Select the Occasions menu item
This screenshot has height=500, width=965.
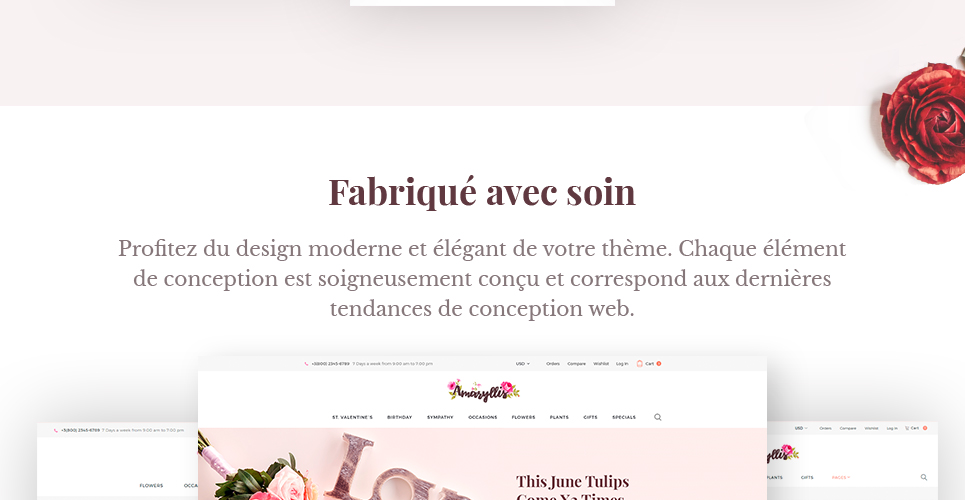pyautogui.click(x=482, y=417)
